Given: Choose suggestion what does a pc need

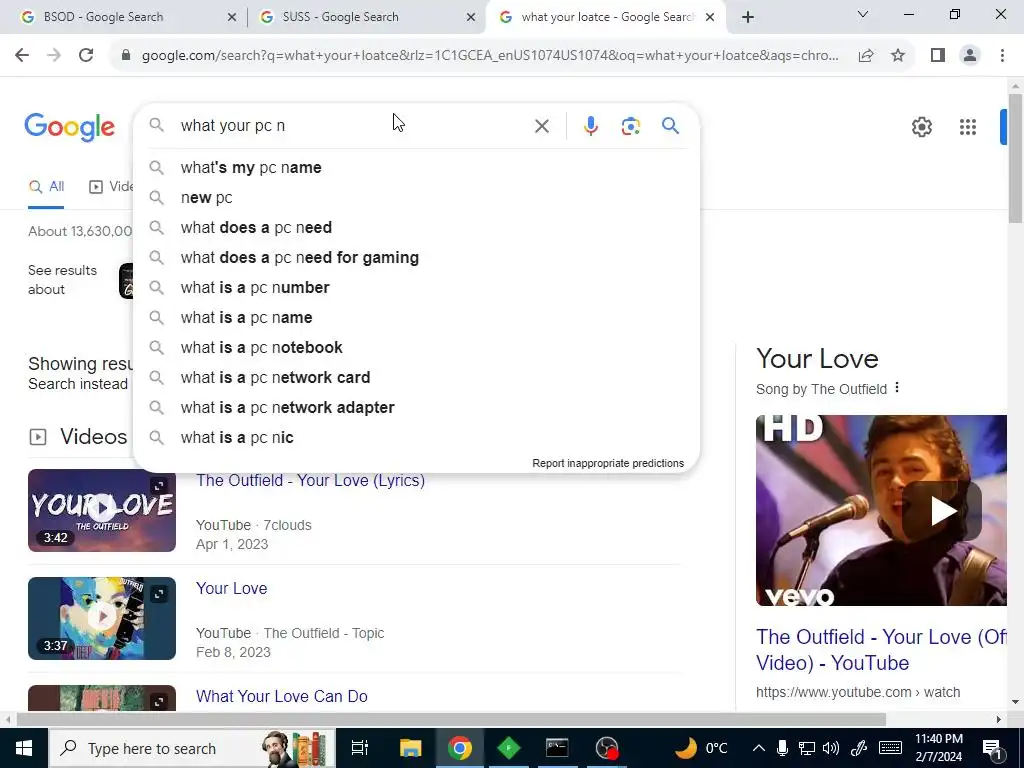Looking at the screenshot, I should click(x=417, y=227).
